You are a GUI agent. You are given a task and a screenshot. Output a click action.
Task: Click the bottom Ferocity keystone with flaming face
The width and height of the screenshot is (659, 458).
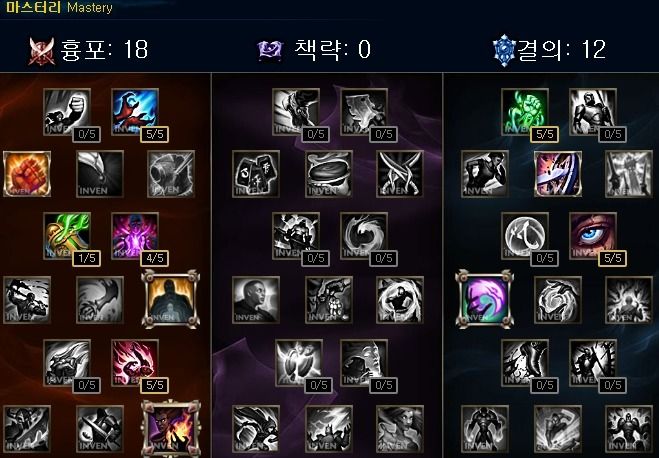click(170, 429)
